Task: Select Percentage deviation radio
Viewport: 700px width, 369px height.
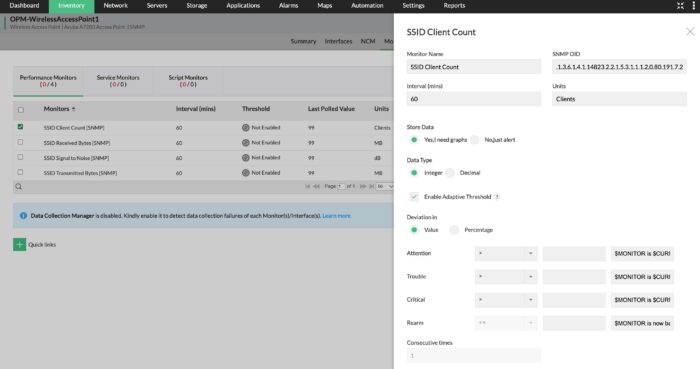Action: tap(454, 230)
